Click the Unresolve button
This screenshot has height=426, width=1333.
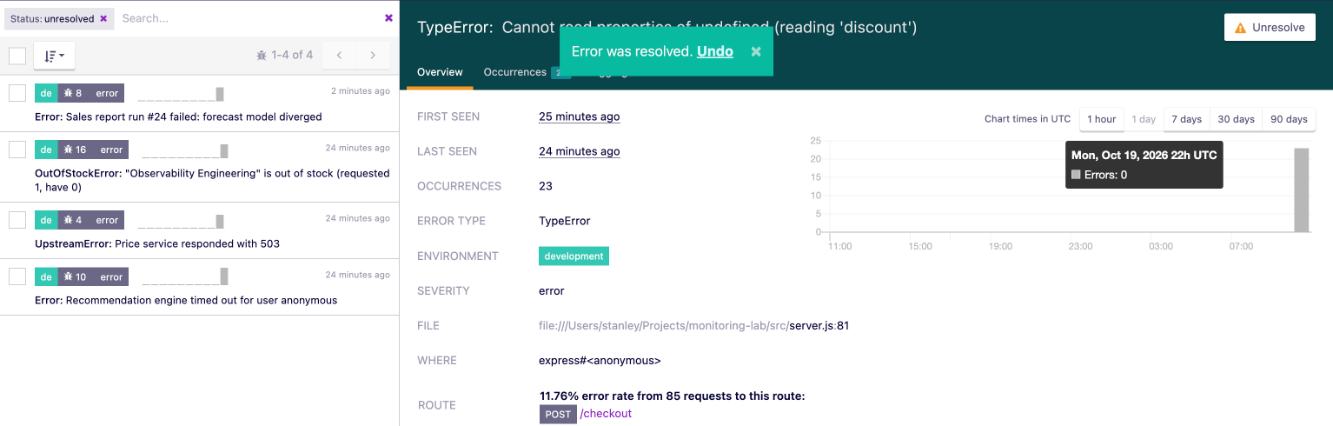click(x=1269, y=28)
